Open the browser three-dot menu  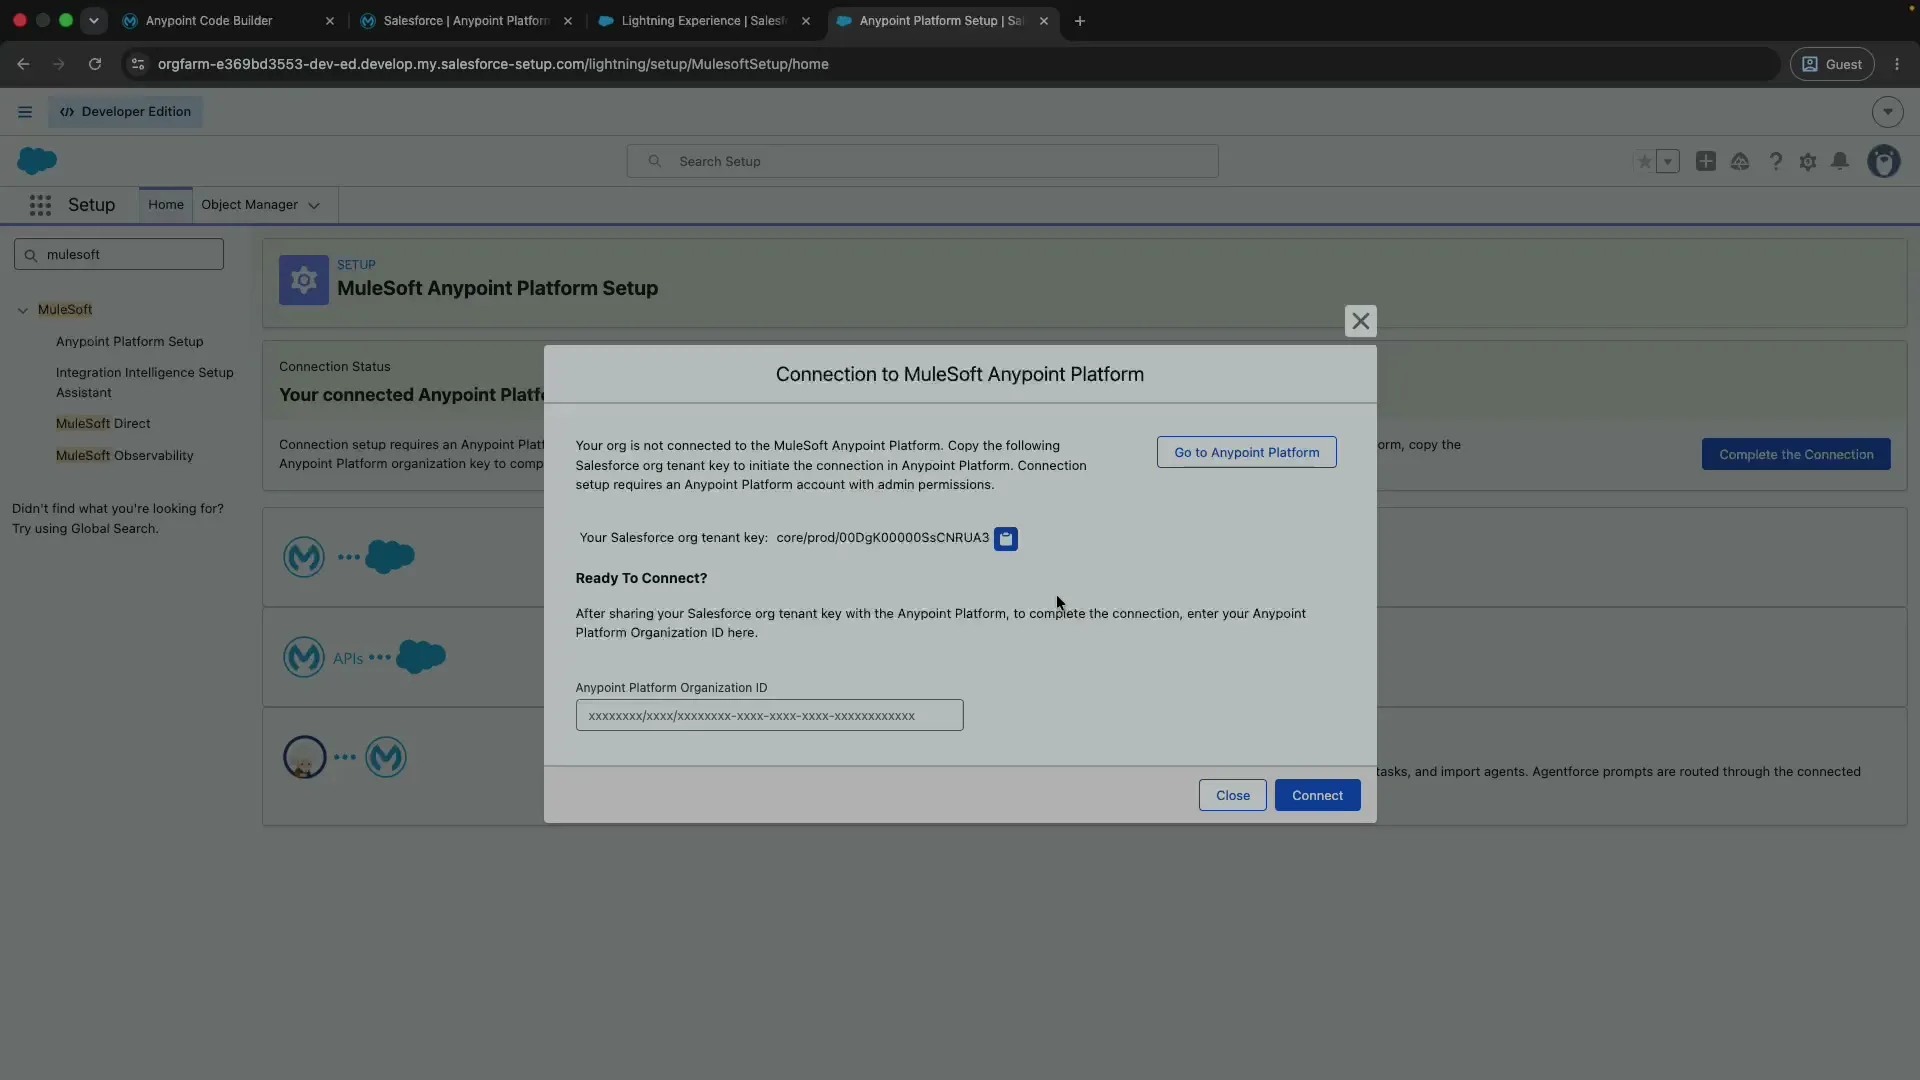click(x=1897, y=64)
